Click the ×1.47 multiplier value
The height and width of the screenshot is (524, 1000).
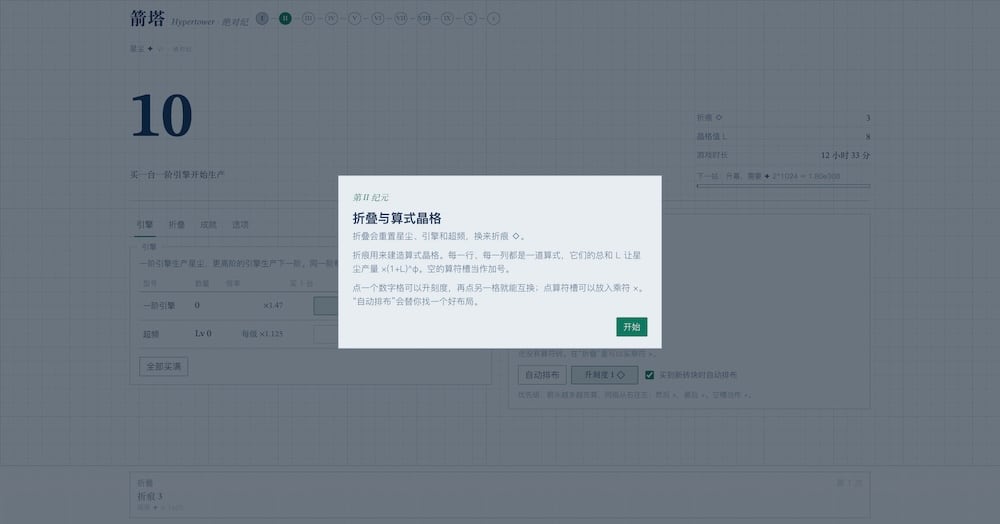pyautogui.click(x=274, y=305)
